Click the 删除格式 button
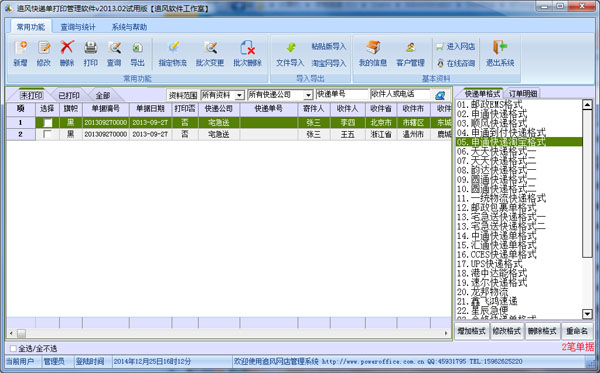This screenshot has width=600, height=373. click(x=542, y=331)
